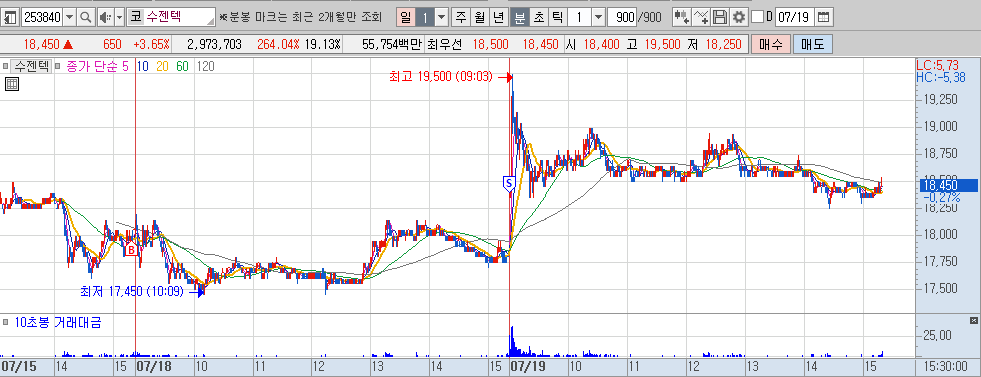Open the stock code 253840 history dropdown
This screenshot has width=981, height=377.
(x=69, y=17)
